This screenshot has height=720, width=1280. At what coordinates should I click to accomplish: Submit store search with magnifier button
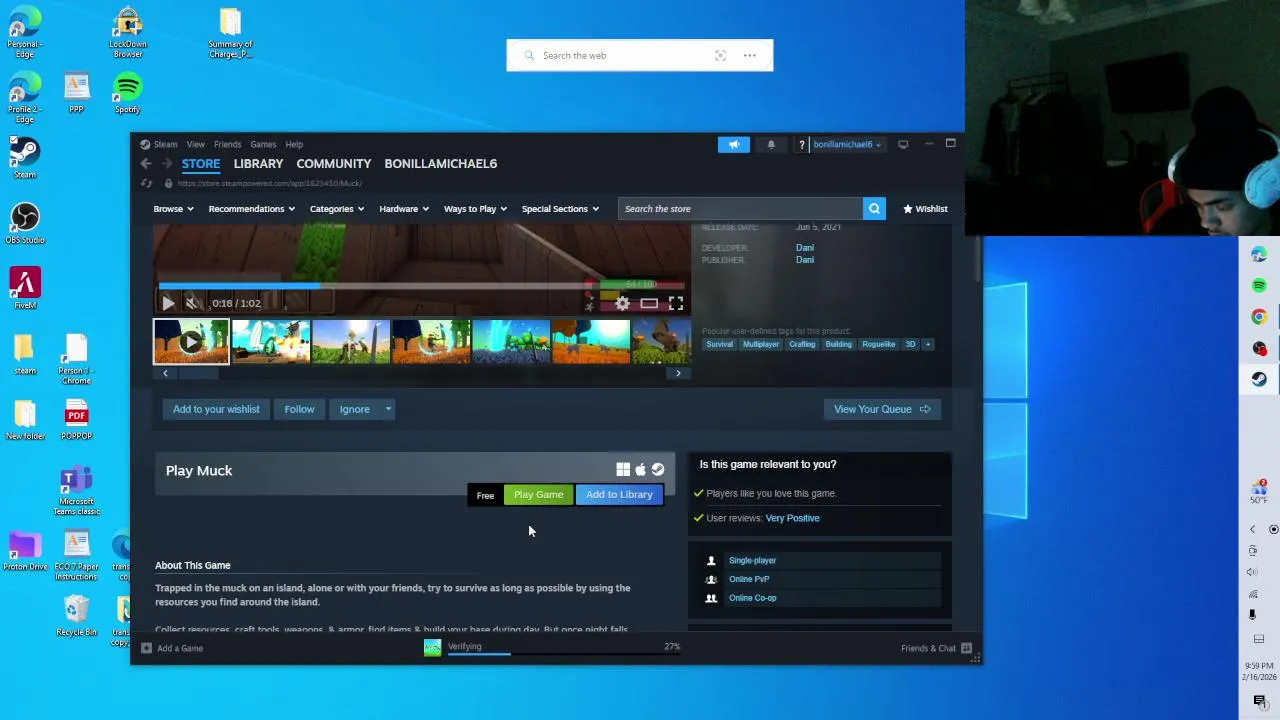[x=874, y=209]
